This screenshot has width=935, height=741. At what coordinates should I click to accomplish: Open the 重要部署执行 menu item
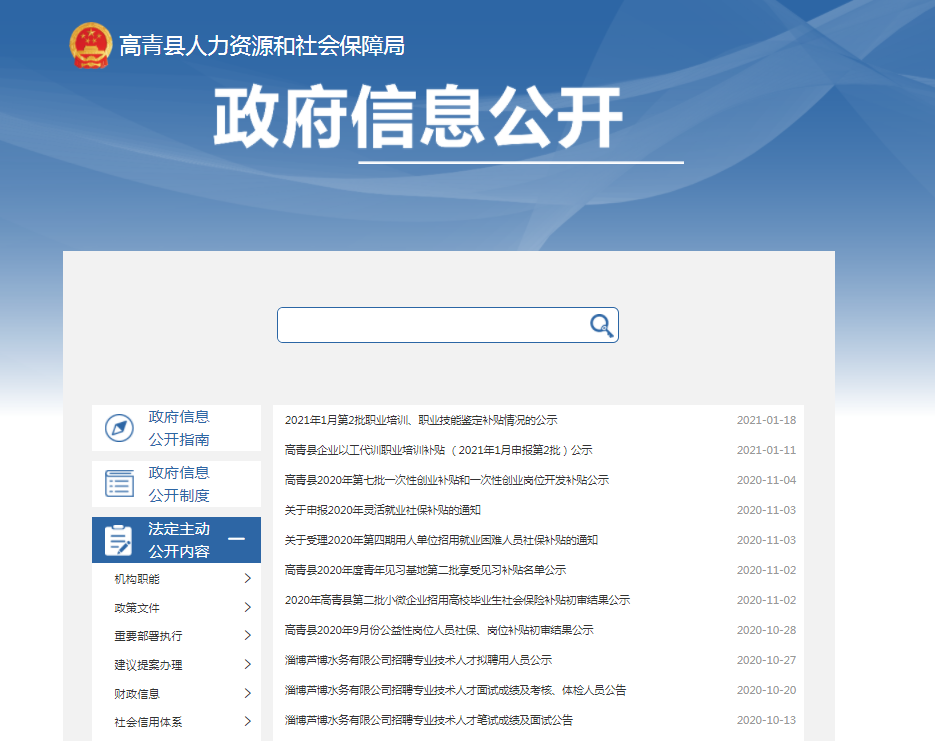click(x=148, y=636)
